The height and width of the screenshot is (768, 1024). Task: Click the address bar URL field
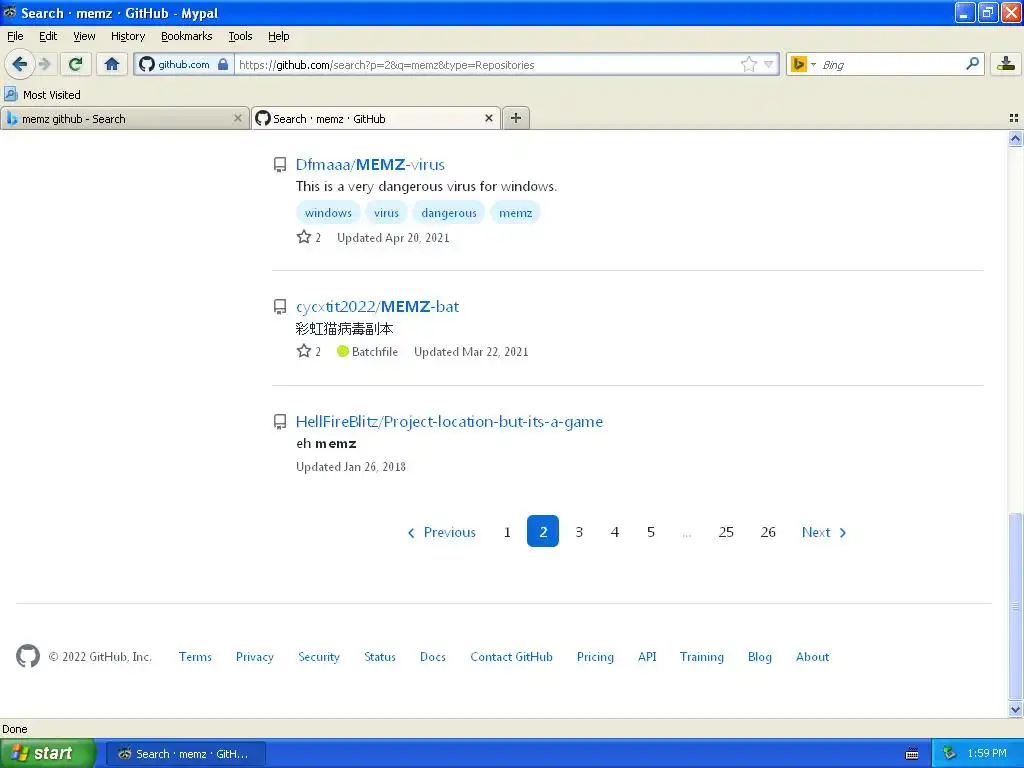coord(487,64)
